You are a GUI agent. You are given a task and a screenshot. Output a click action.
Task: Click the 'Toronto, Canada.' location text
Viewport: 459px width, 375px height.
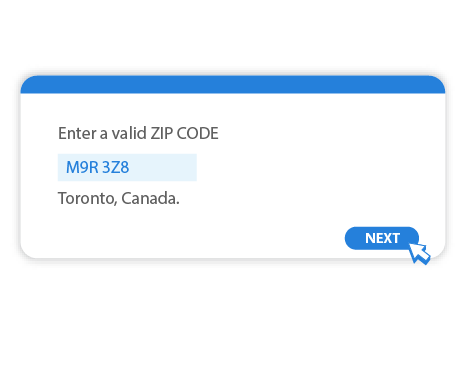point(119,198)
